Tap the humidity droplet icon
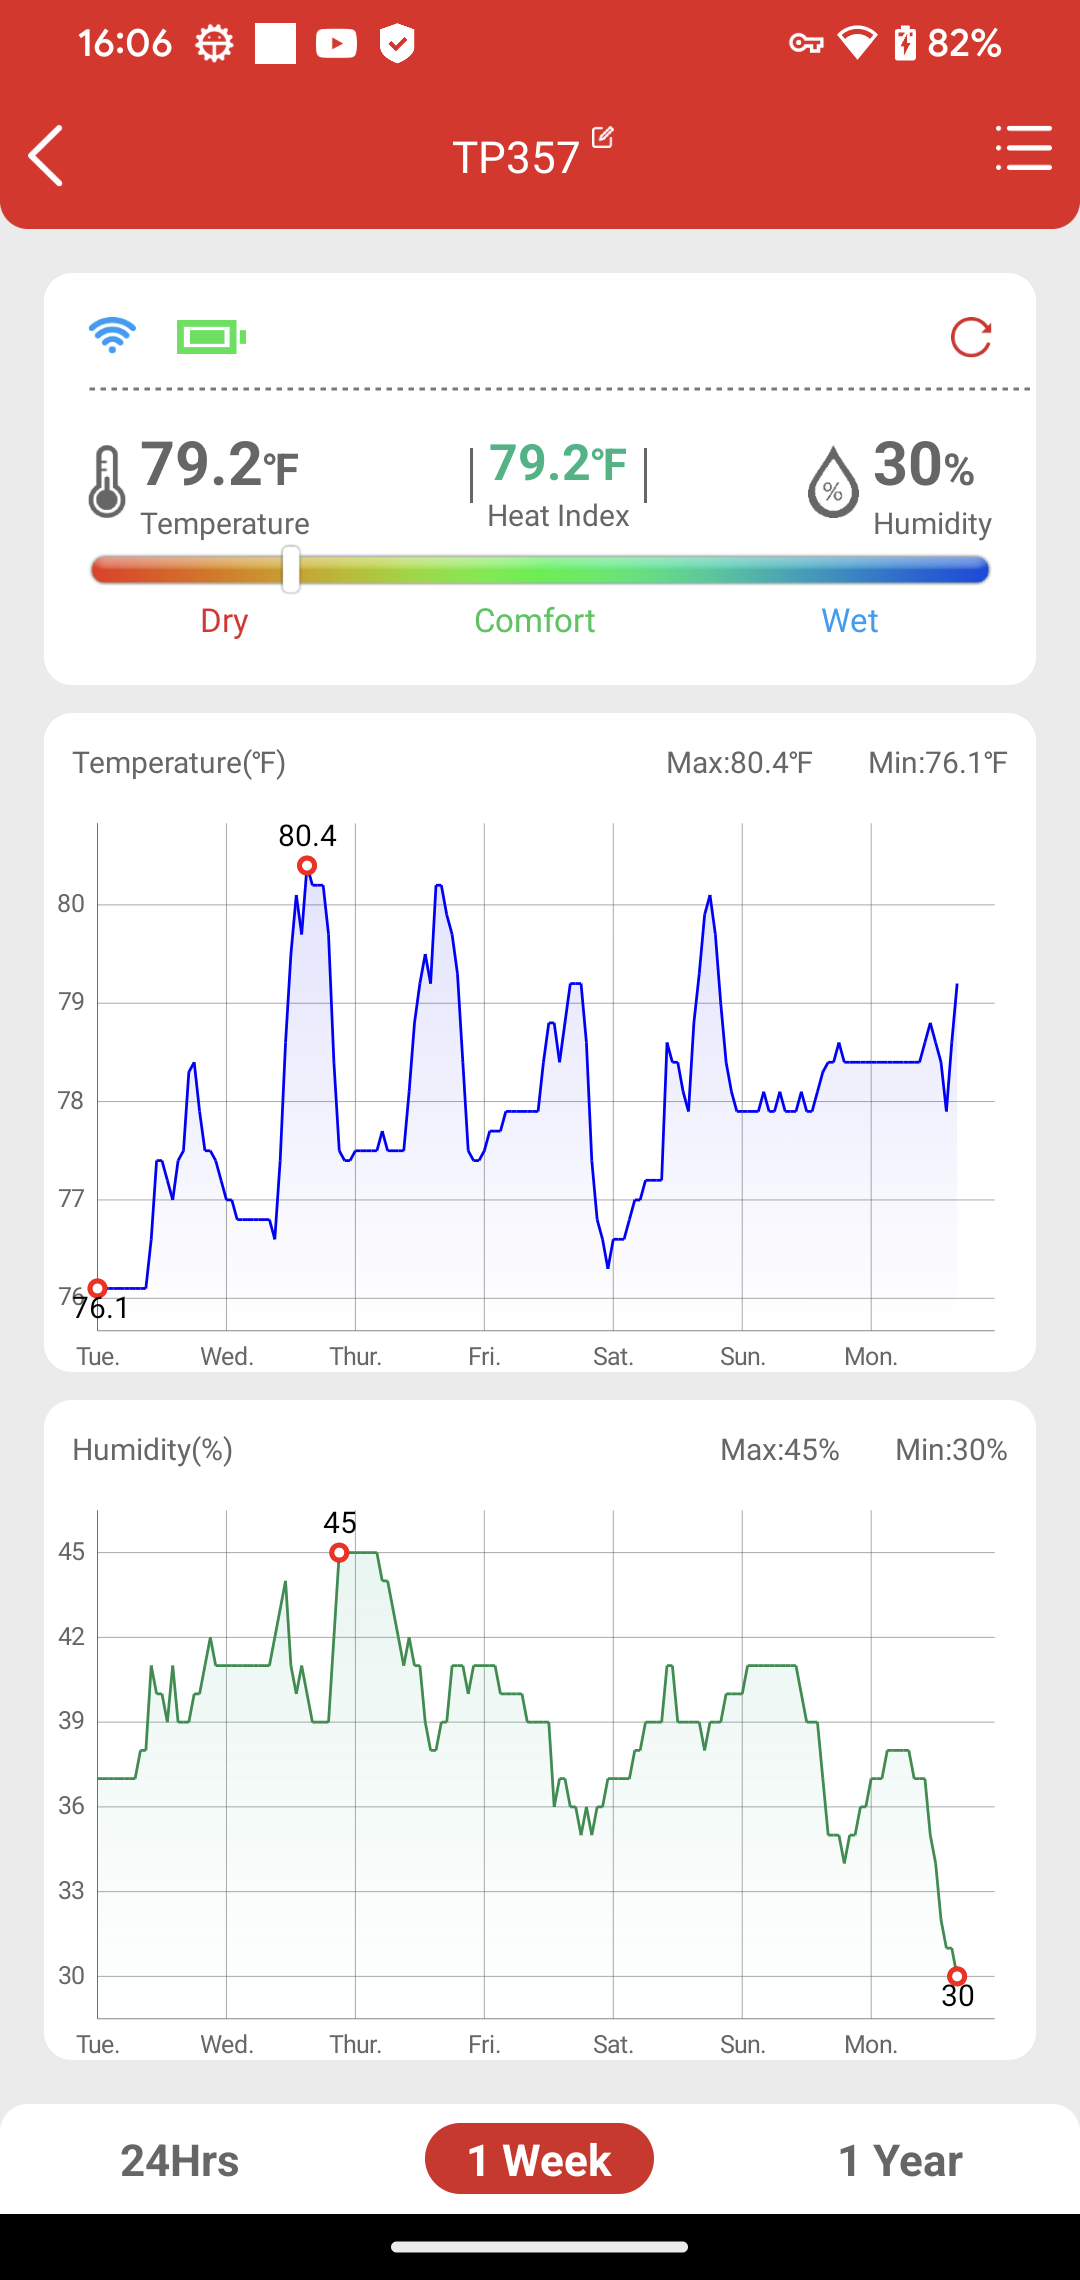This screenshot has width=1080, height=2280. (833, 482)
